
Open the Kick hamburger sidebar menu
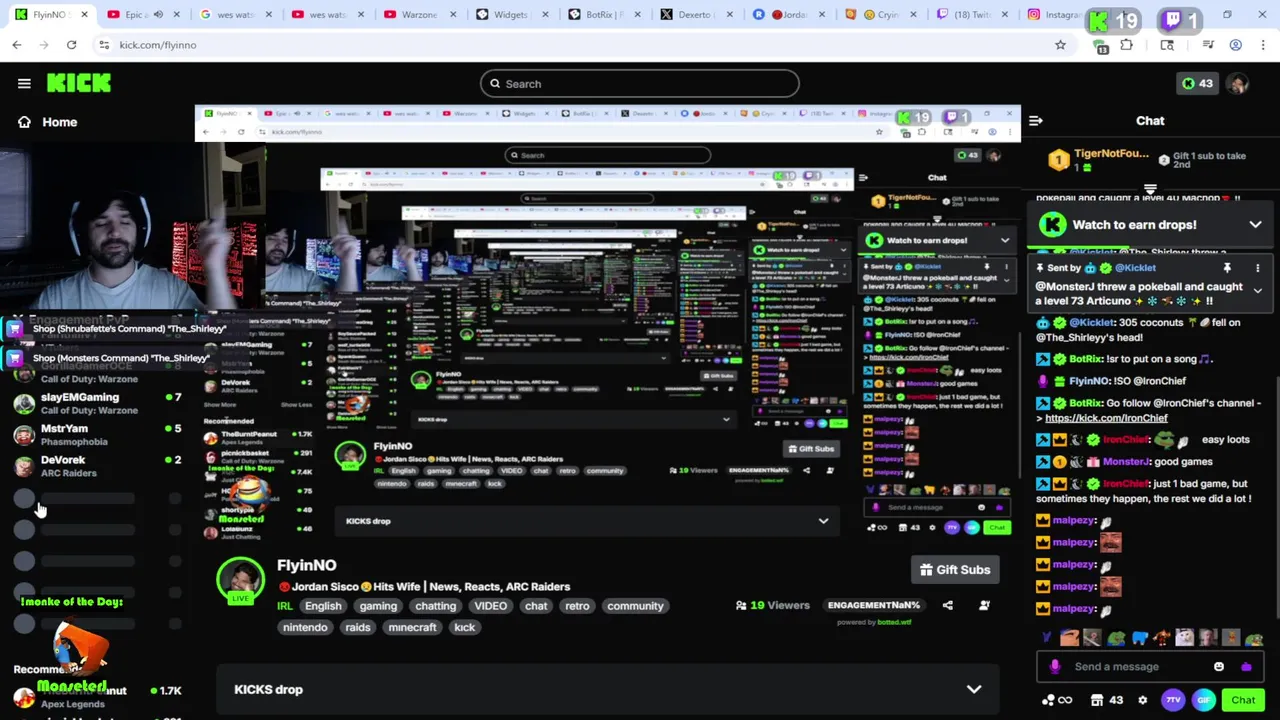tap(24, 84)
